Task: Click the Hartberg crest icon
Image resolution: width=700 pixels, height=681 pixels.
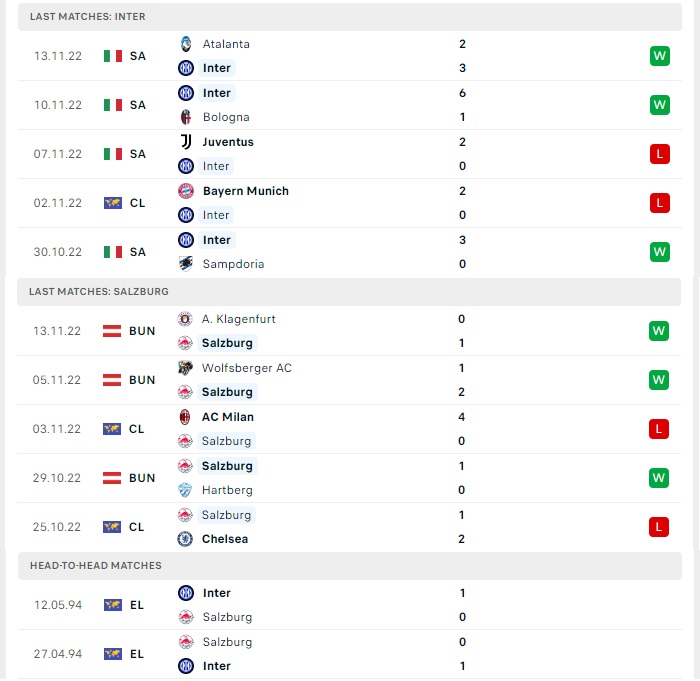Action: click(x=185, y=490)
